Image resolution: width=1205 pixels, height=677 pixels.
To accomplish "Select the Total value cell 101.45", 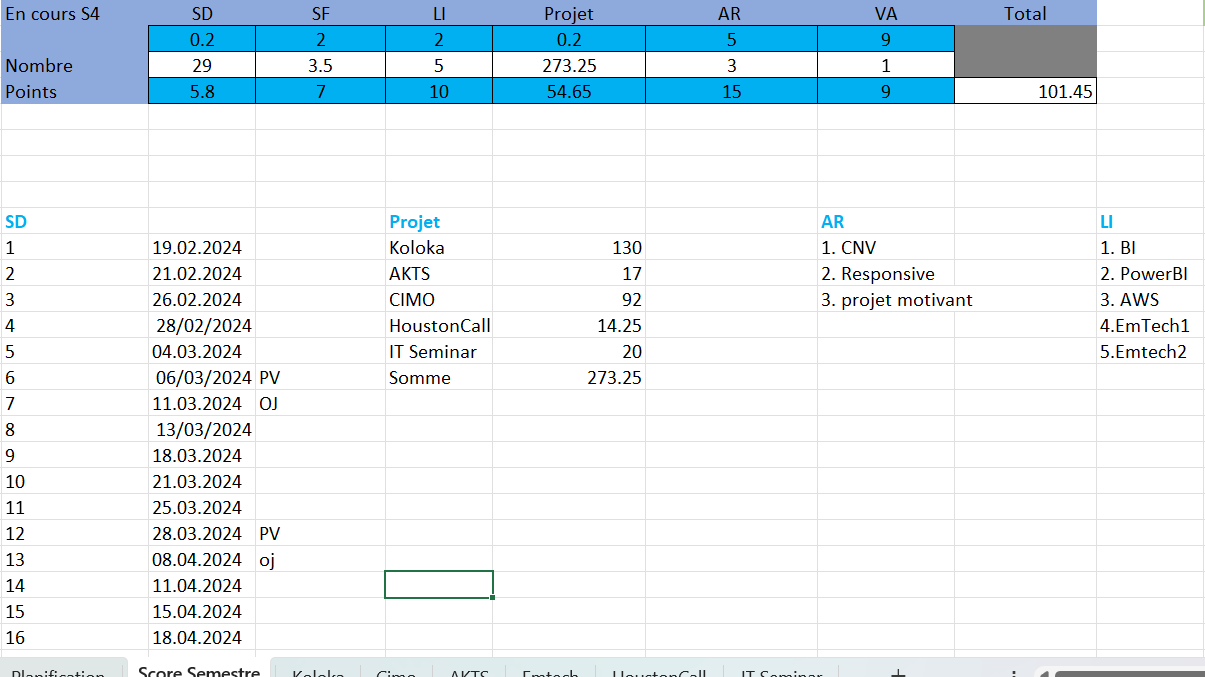I will pyautogui.click(x=1025, y=92).
